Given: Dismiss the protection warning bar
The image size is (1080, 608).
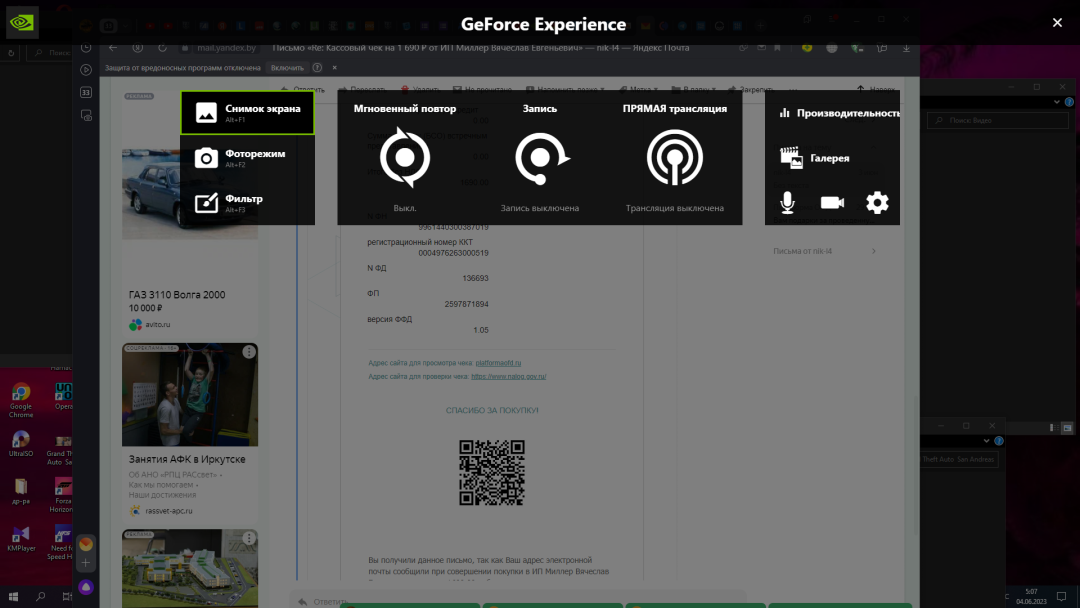Looking at the screenshot, I should tap(335, 67).
